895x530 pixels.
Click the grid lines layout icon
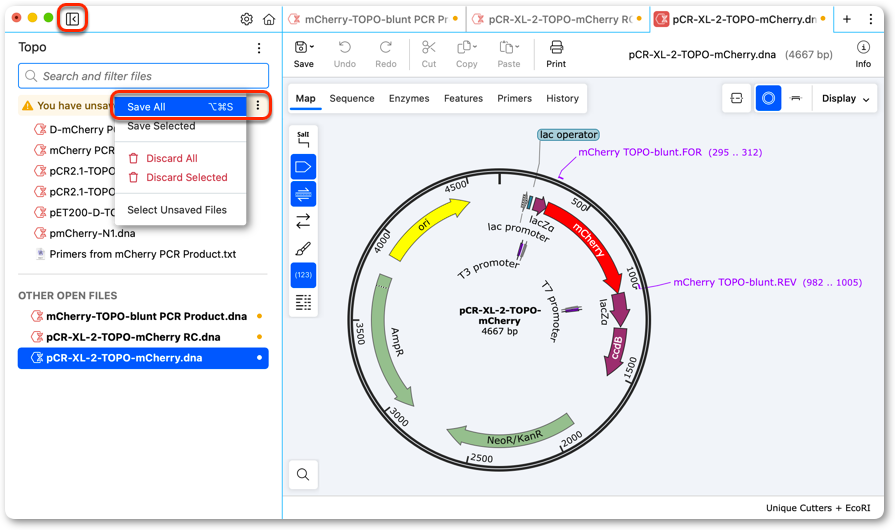[x=303, y=302]
